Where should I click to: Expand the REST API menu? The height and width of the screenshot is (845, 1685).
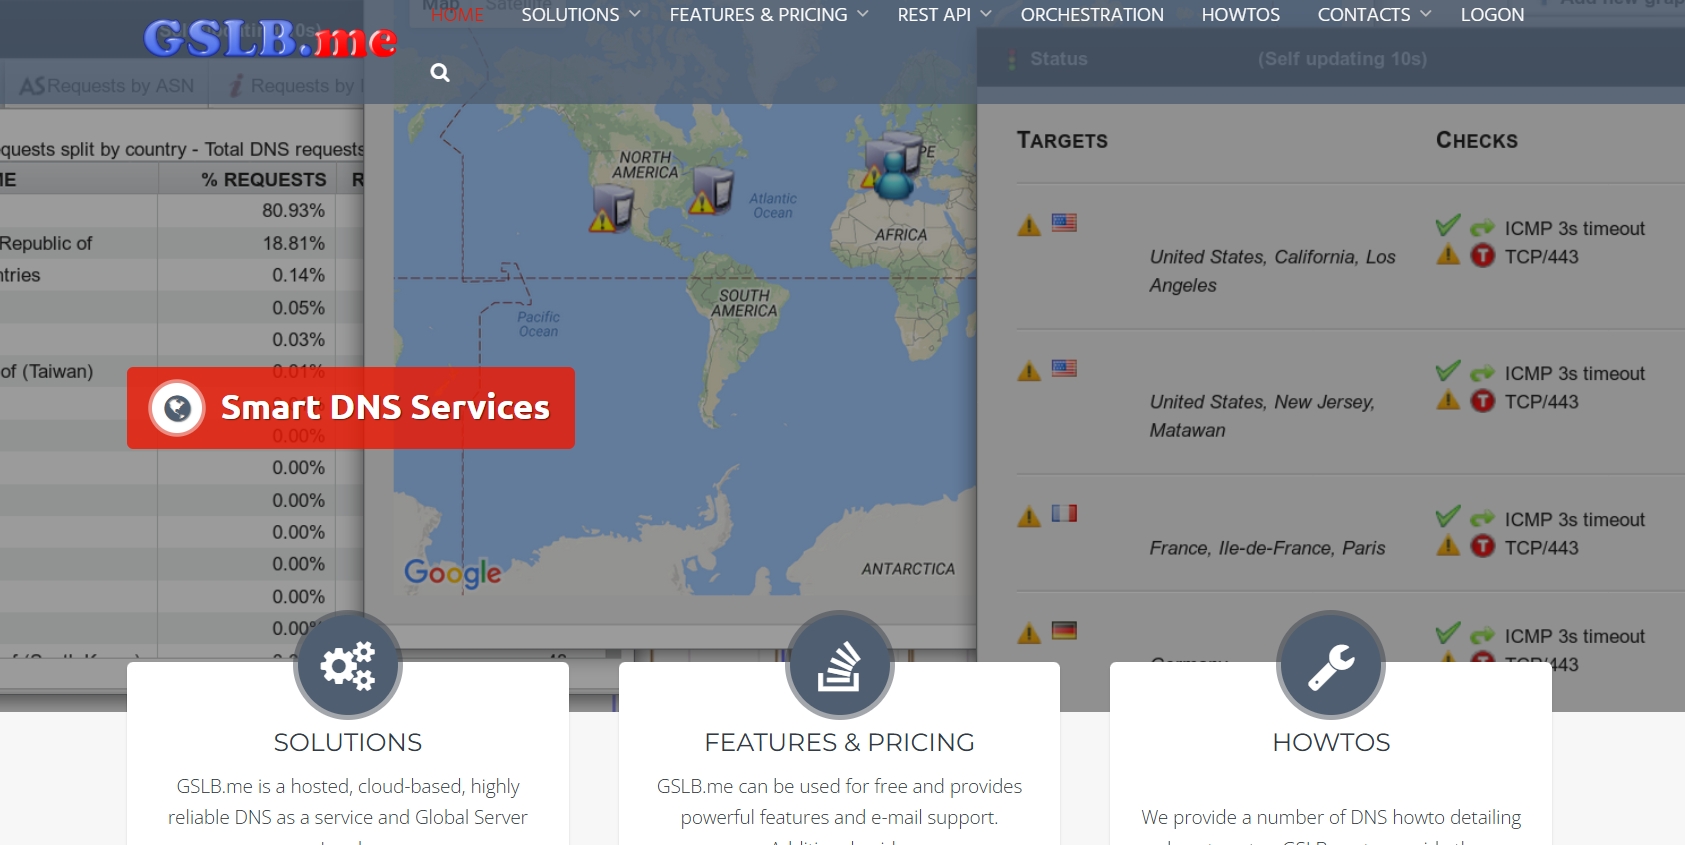coord(943,15)
